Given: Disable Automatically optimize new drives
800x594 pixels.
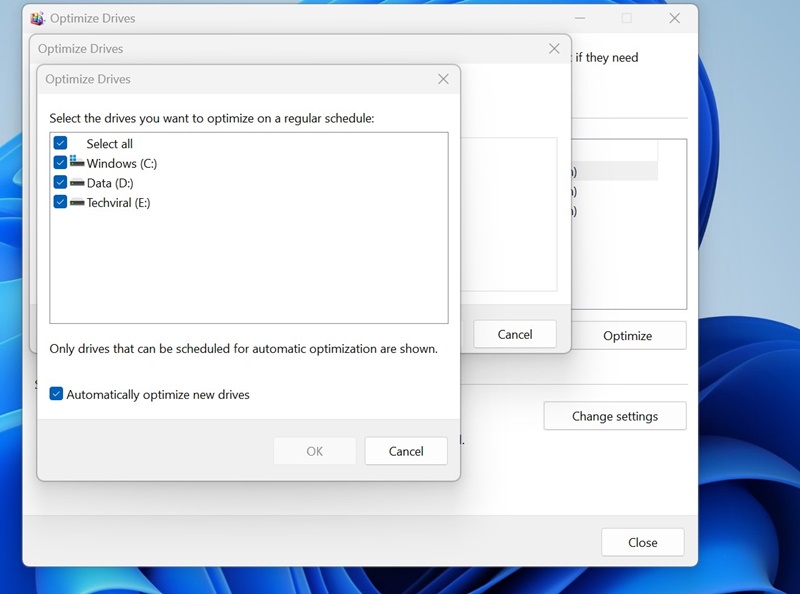Looking at the screenshot, I should point(56,394).
